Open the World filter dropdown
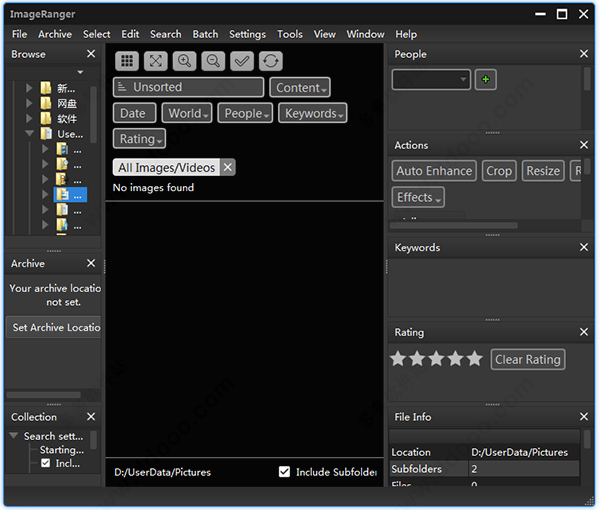 (x=187, y=113)
